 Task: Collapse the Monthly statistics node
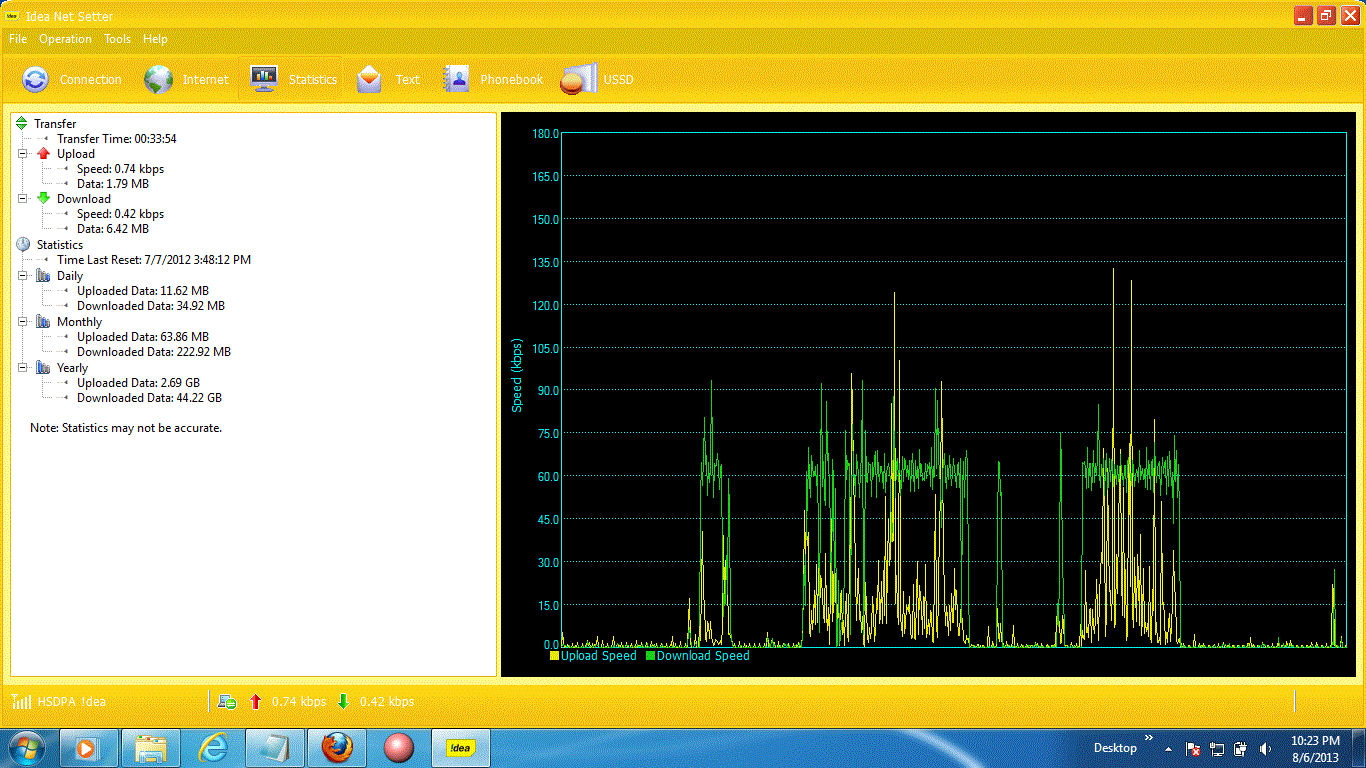[x=23, y=322]
